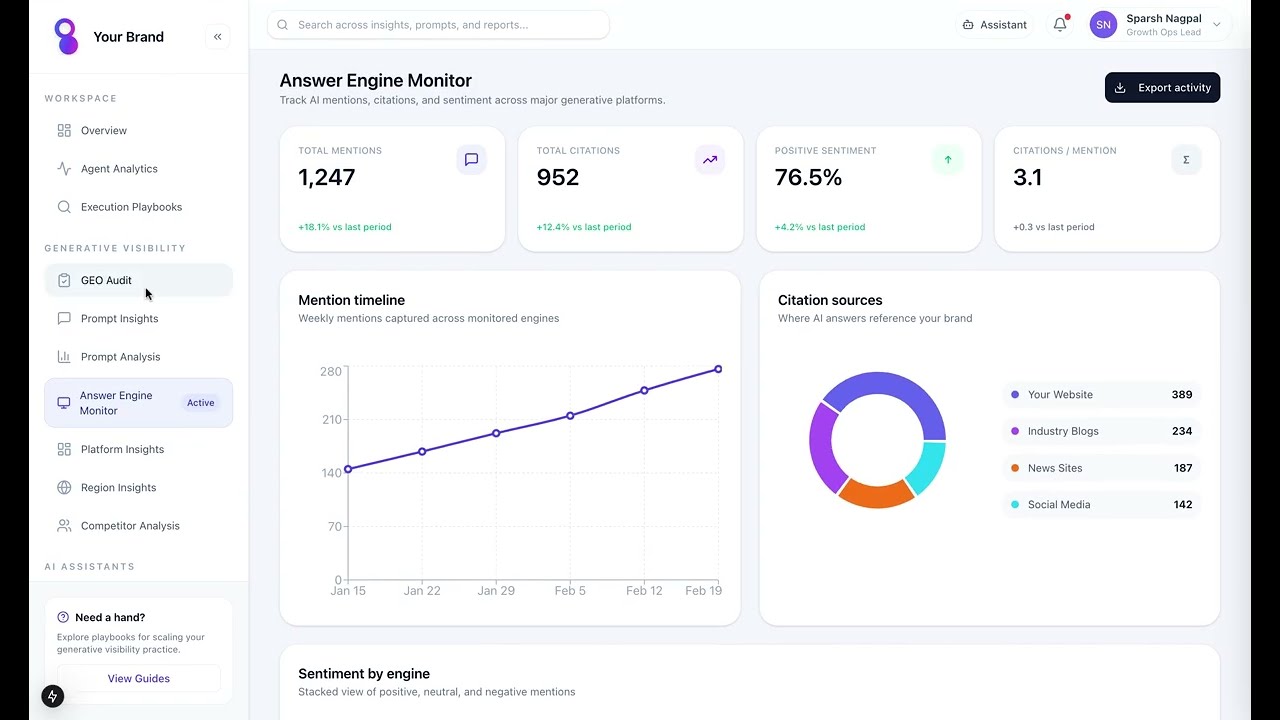The height and width of the screenshot is (720, 1280).
Task: Click Export activity button
Action: point(1162,88)
